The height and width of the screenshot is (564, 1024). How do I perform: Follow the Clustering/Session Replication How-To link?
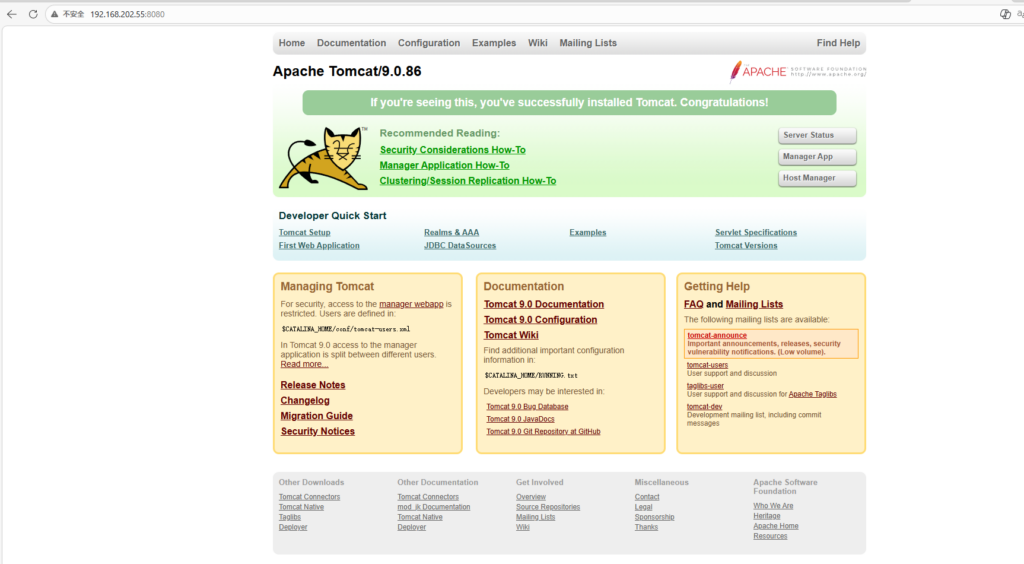coord(467,181)
